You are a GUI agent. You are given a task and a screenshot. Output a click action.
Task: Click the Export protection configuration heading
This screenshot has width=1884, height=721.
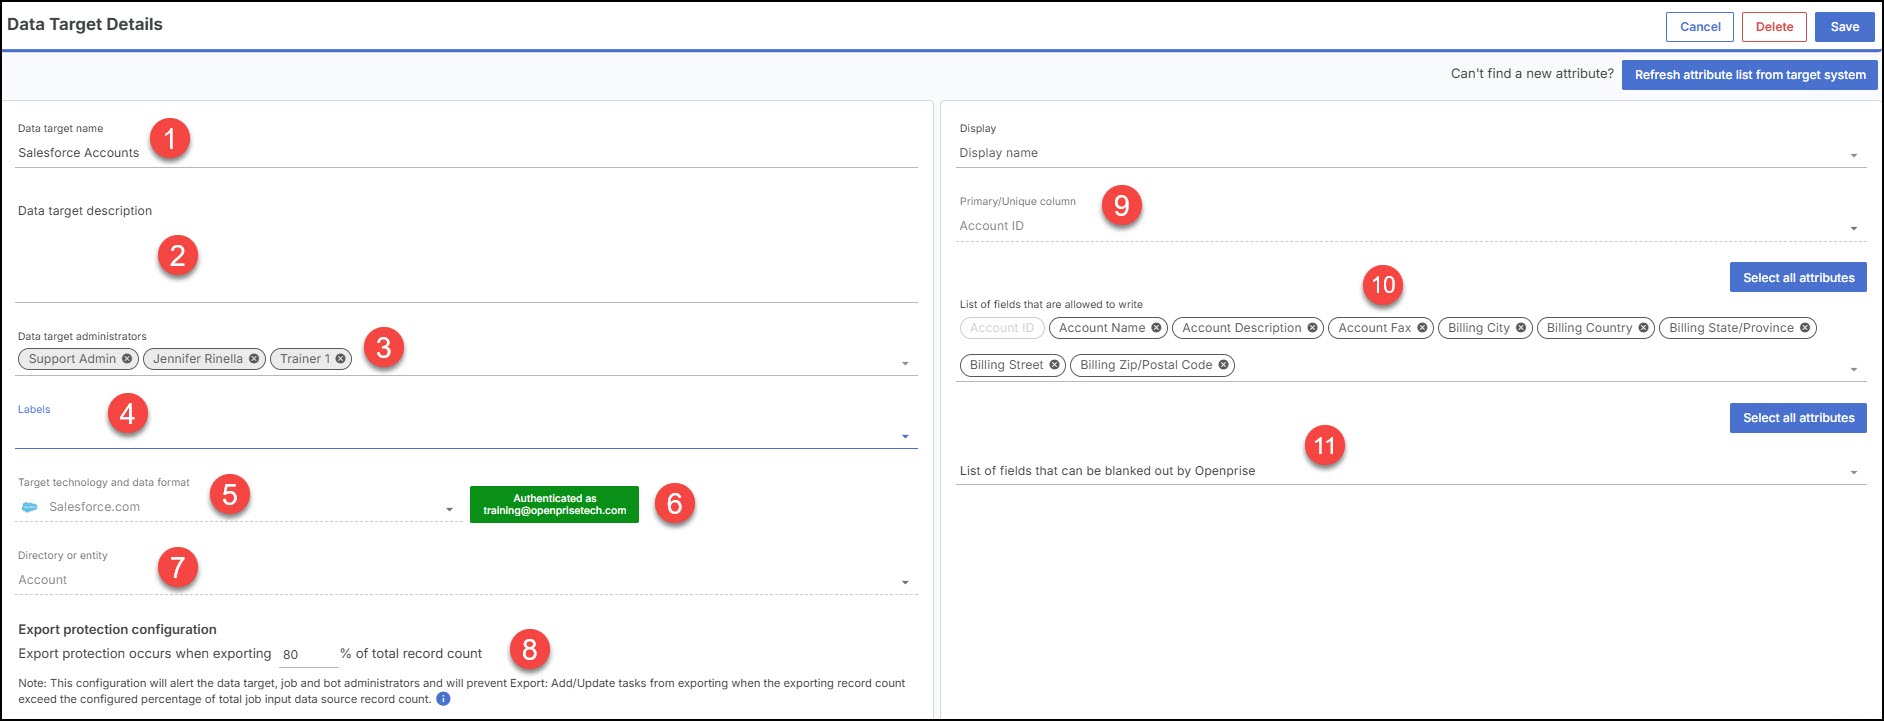117,629
